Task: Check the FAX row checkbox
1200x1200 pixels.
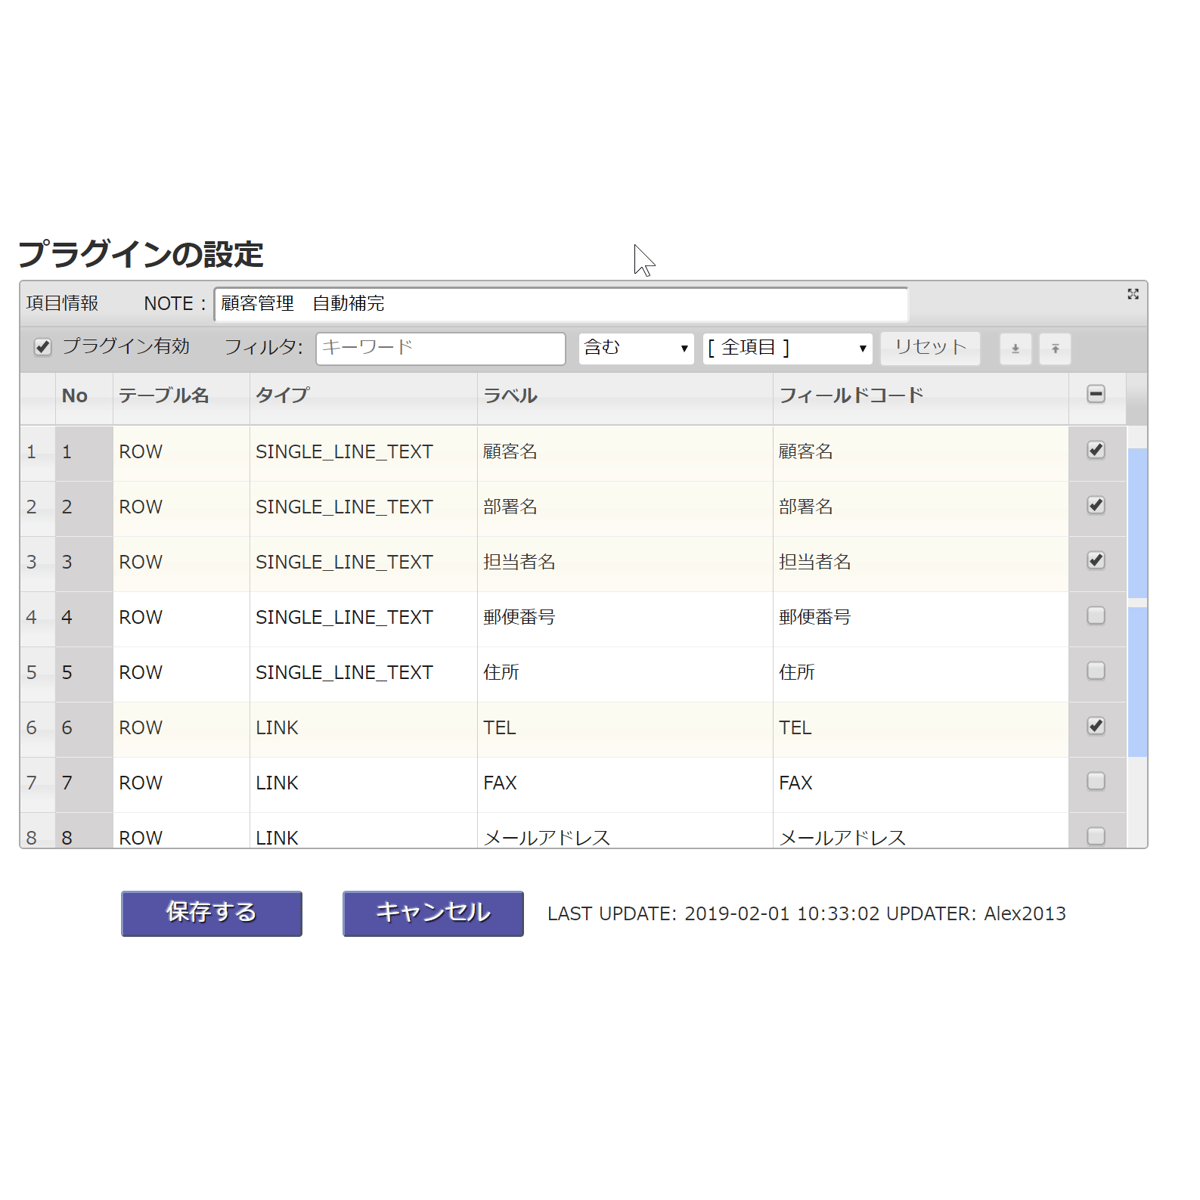Action: click(x=1096, y=781)
